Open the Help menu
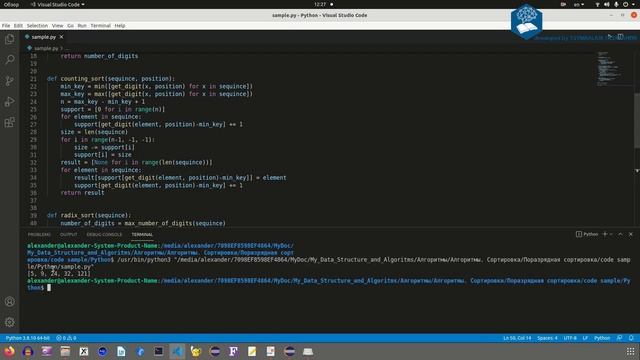Viewport: 640px width, 360px height. (x=120, y=25)
